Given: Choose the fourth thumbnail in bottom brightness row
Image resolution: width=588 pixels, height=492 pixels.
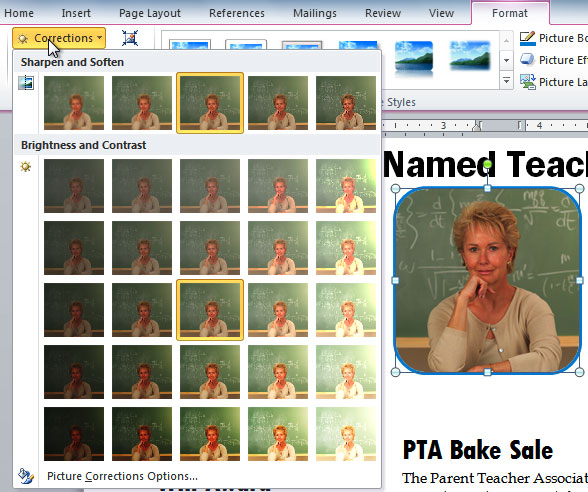Looking at the screenshot, I should point(278,434).
